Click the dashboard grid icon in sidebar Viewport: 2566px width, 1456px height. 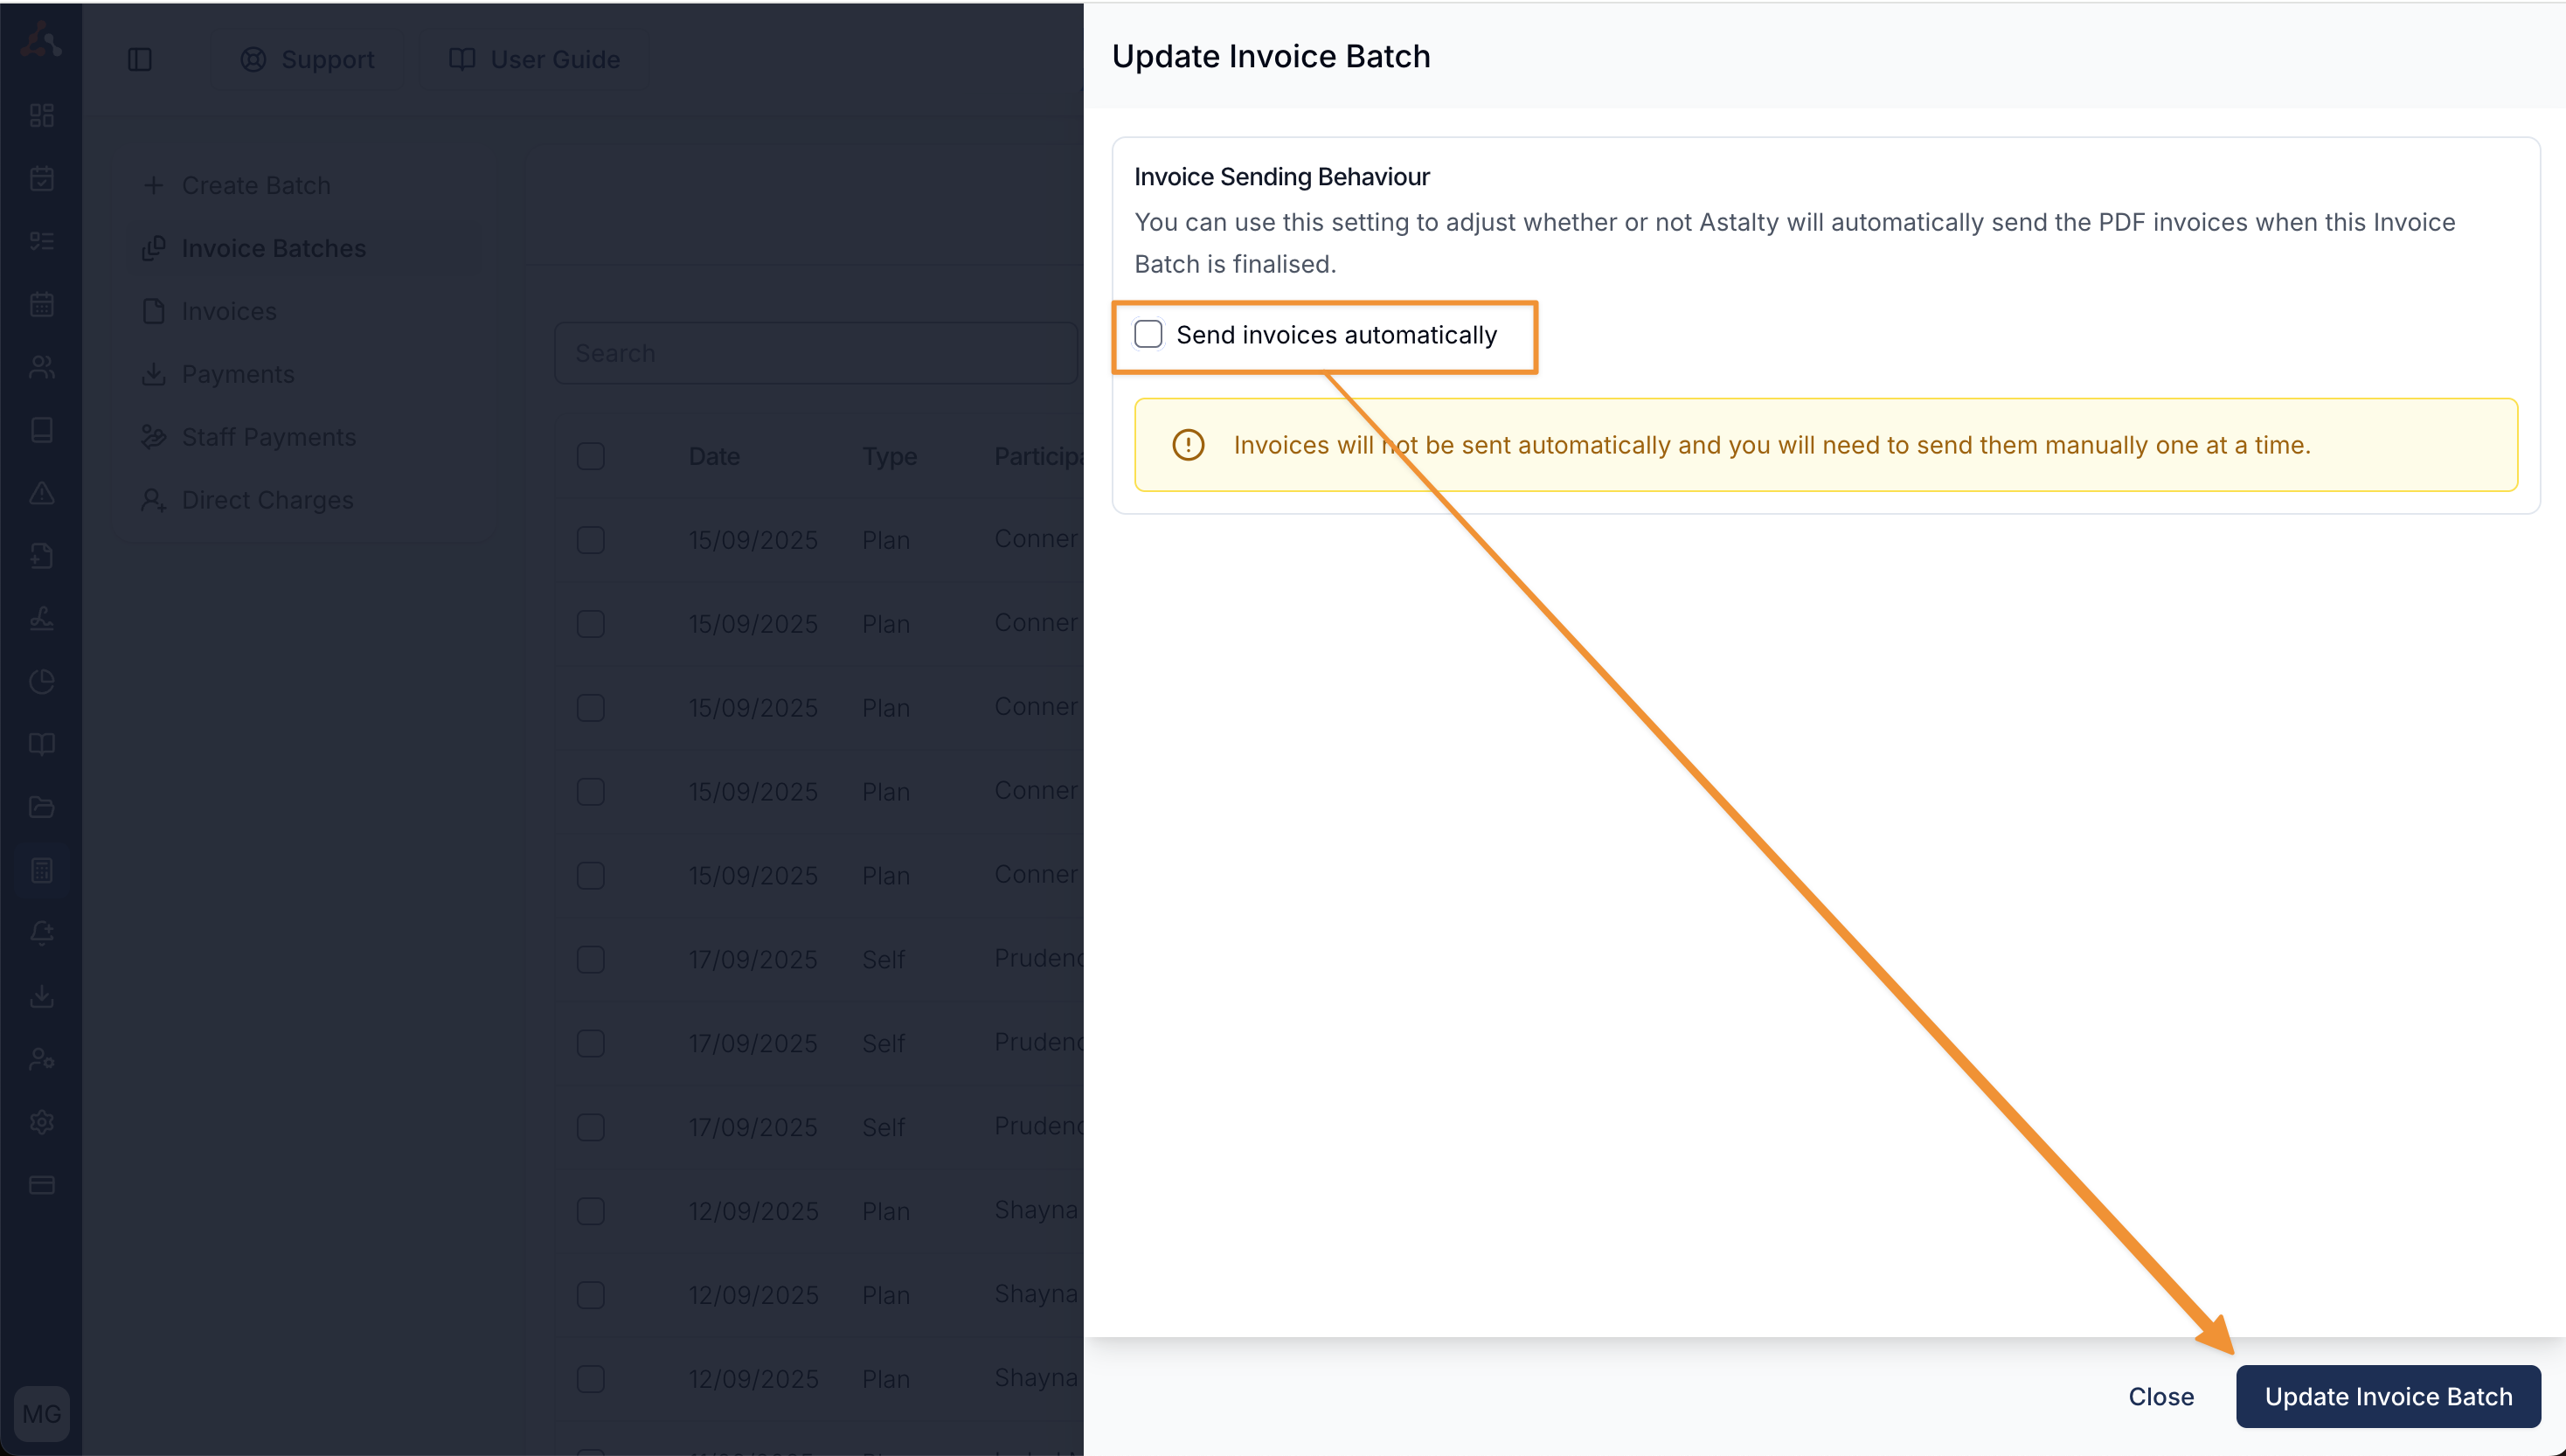pos(42,116)
